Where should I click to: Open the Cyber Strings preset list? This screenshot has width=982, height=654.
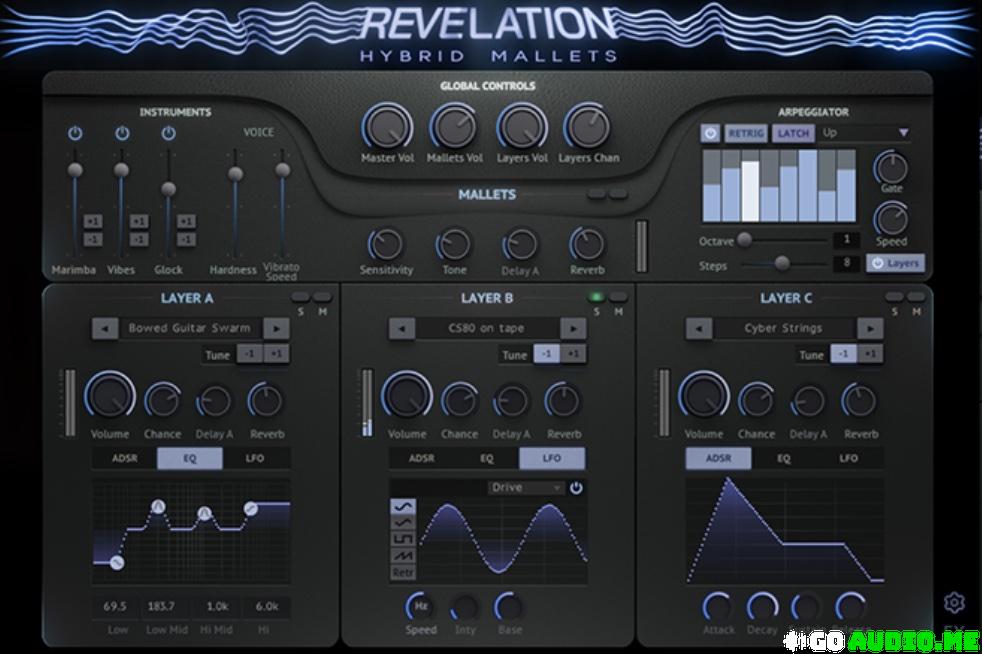point(783,328)
